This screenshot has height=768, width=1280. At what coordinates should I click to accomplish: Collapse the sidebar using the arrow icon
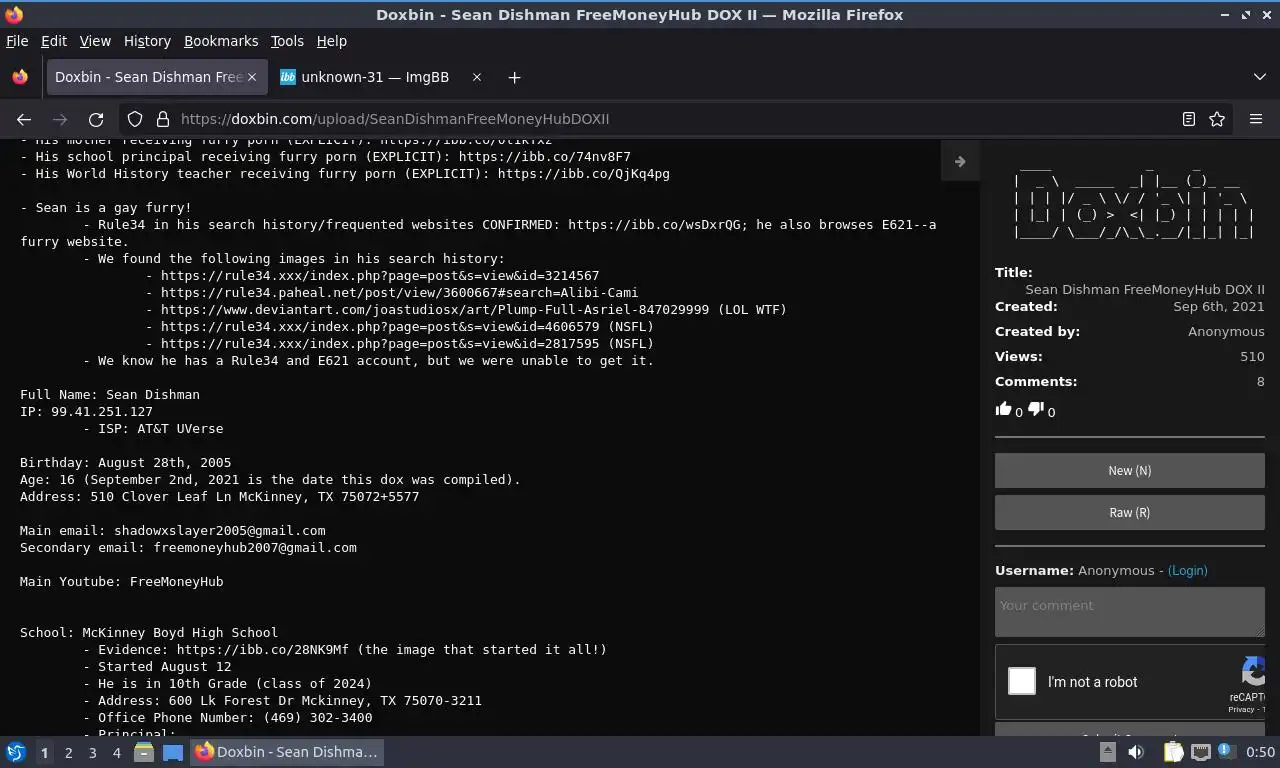click(960, 161)
